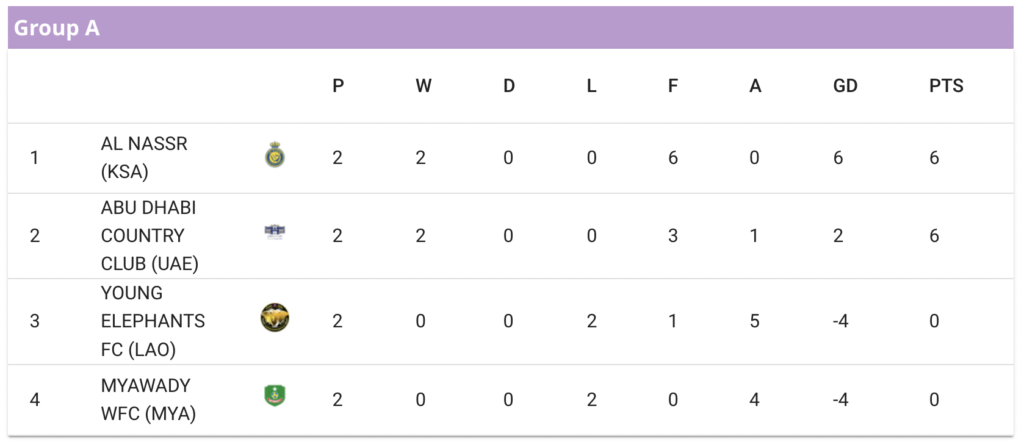Click the W (wins) column header
This screenshot has width=1024, height=445.
[x=423, y=86]
